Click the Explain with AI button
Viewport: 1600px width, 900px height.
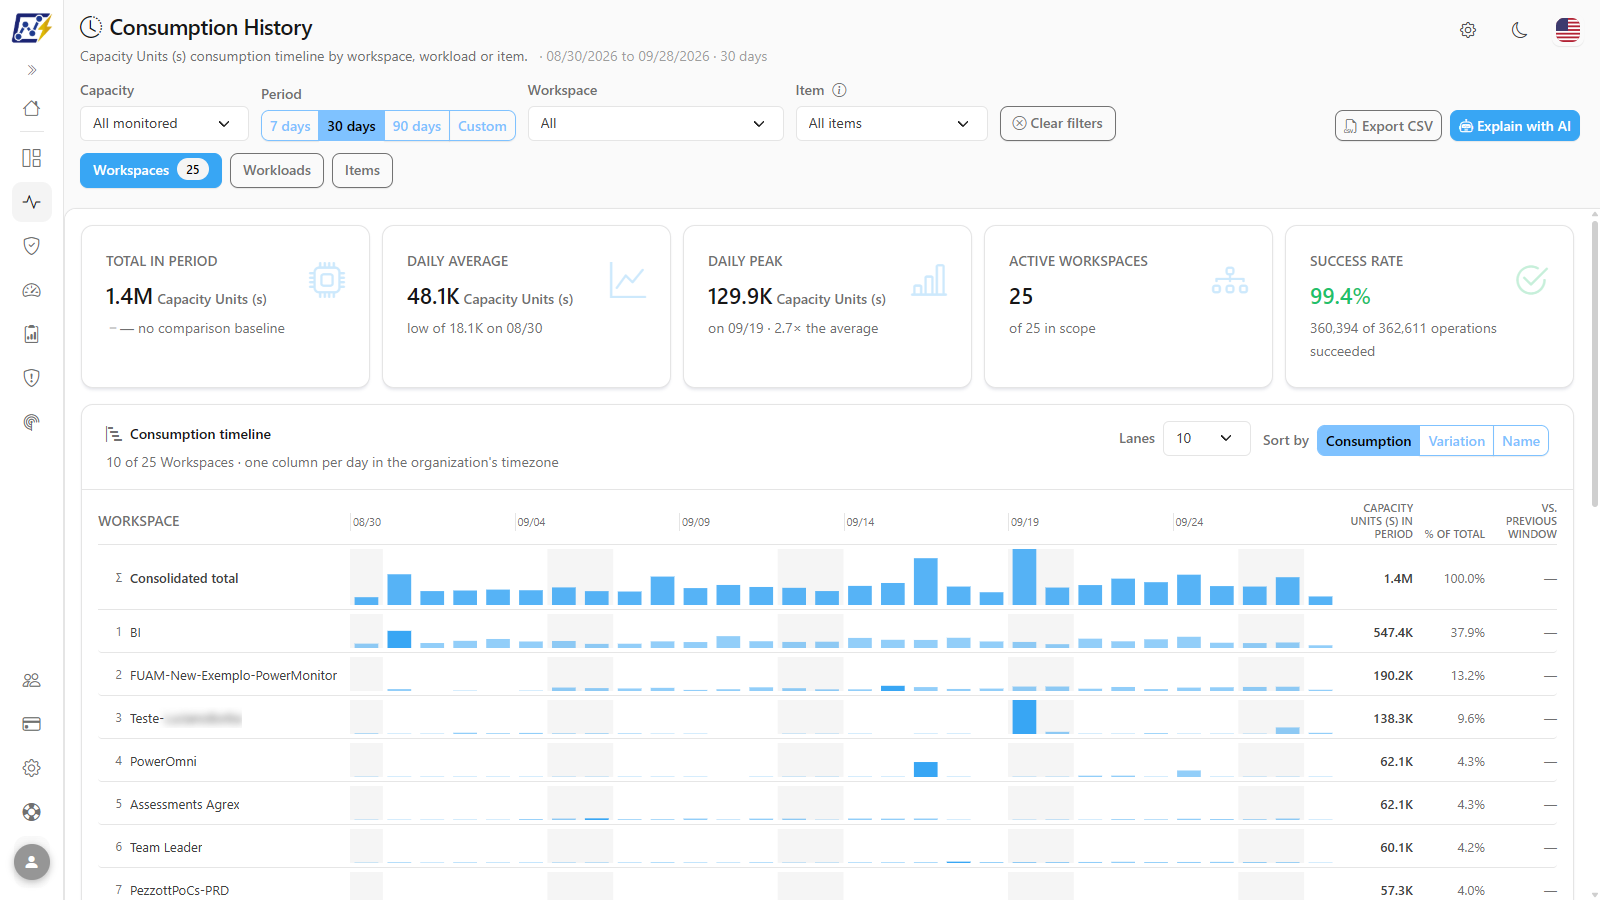coord(1514,126)
